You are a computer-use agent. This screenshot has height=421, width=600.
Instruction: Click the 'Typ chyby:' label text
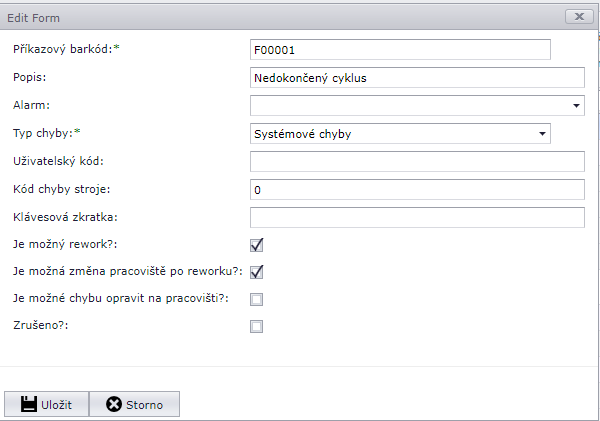46,132
